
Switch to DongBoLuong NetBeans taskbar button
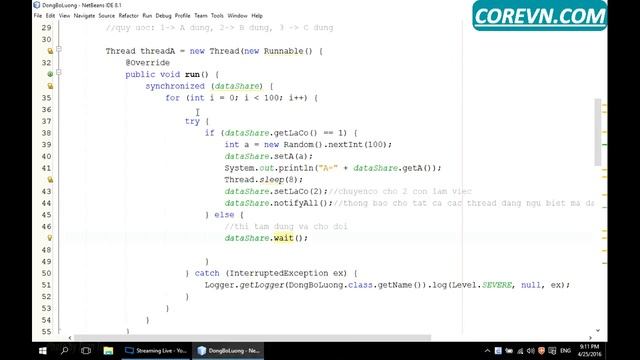229,351
